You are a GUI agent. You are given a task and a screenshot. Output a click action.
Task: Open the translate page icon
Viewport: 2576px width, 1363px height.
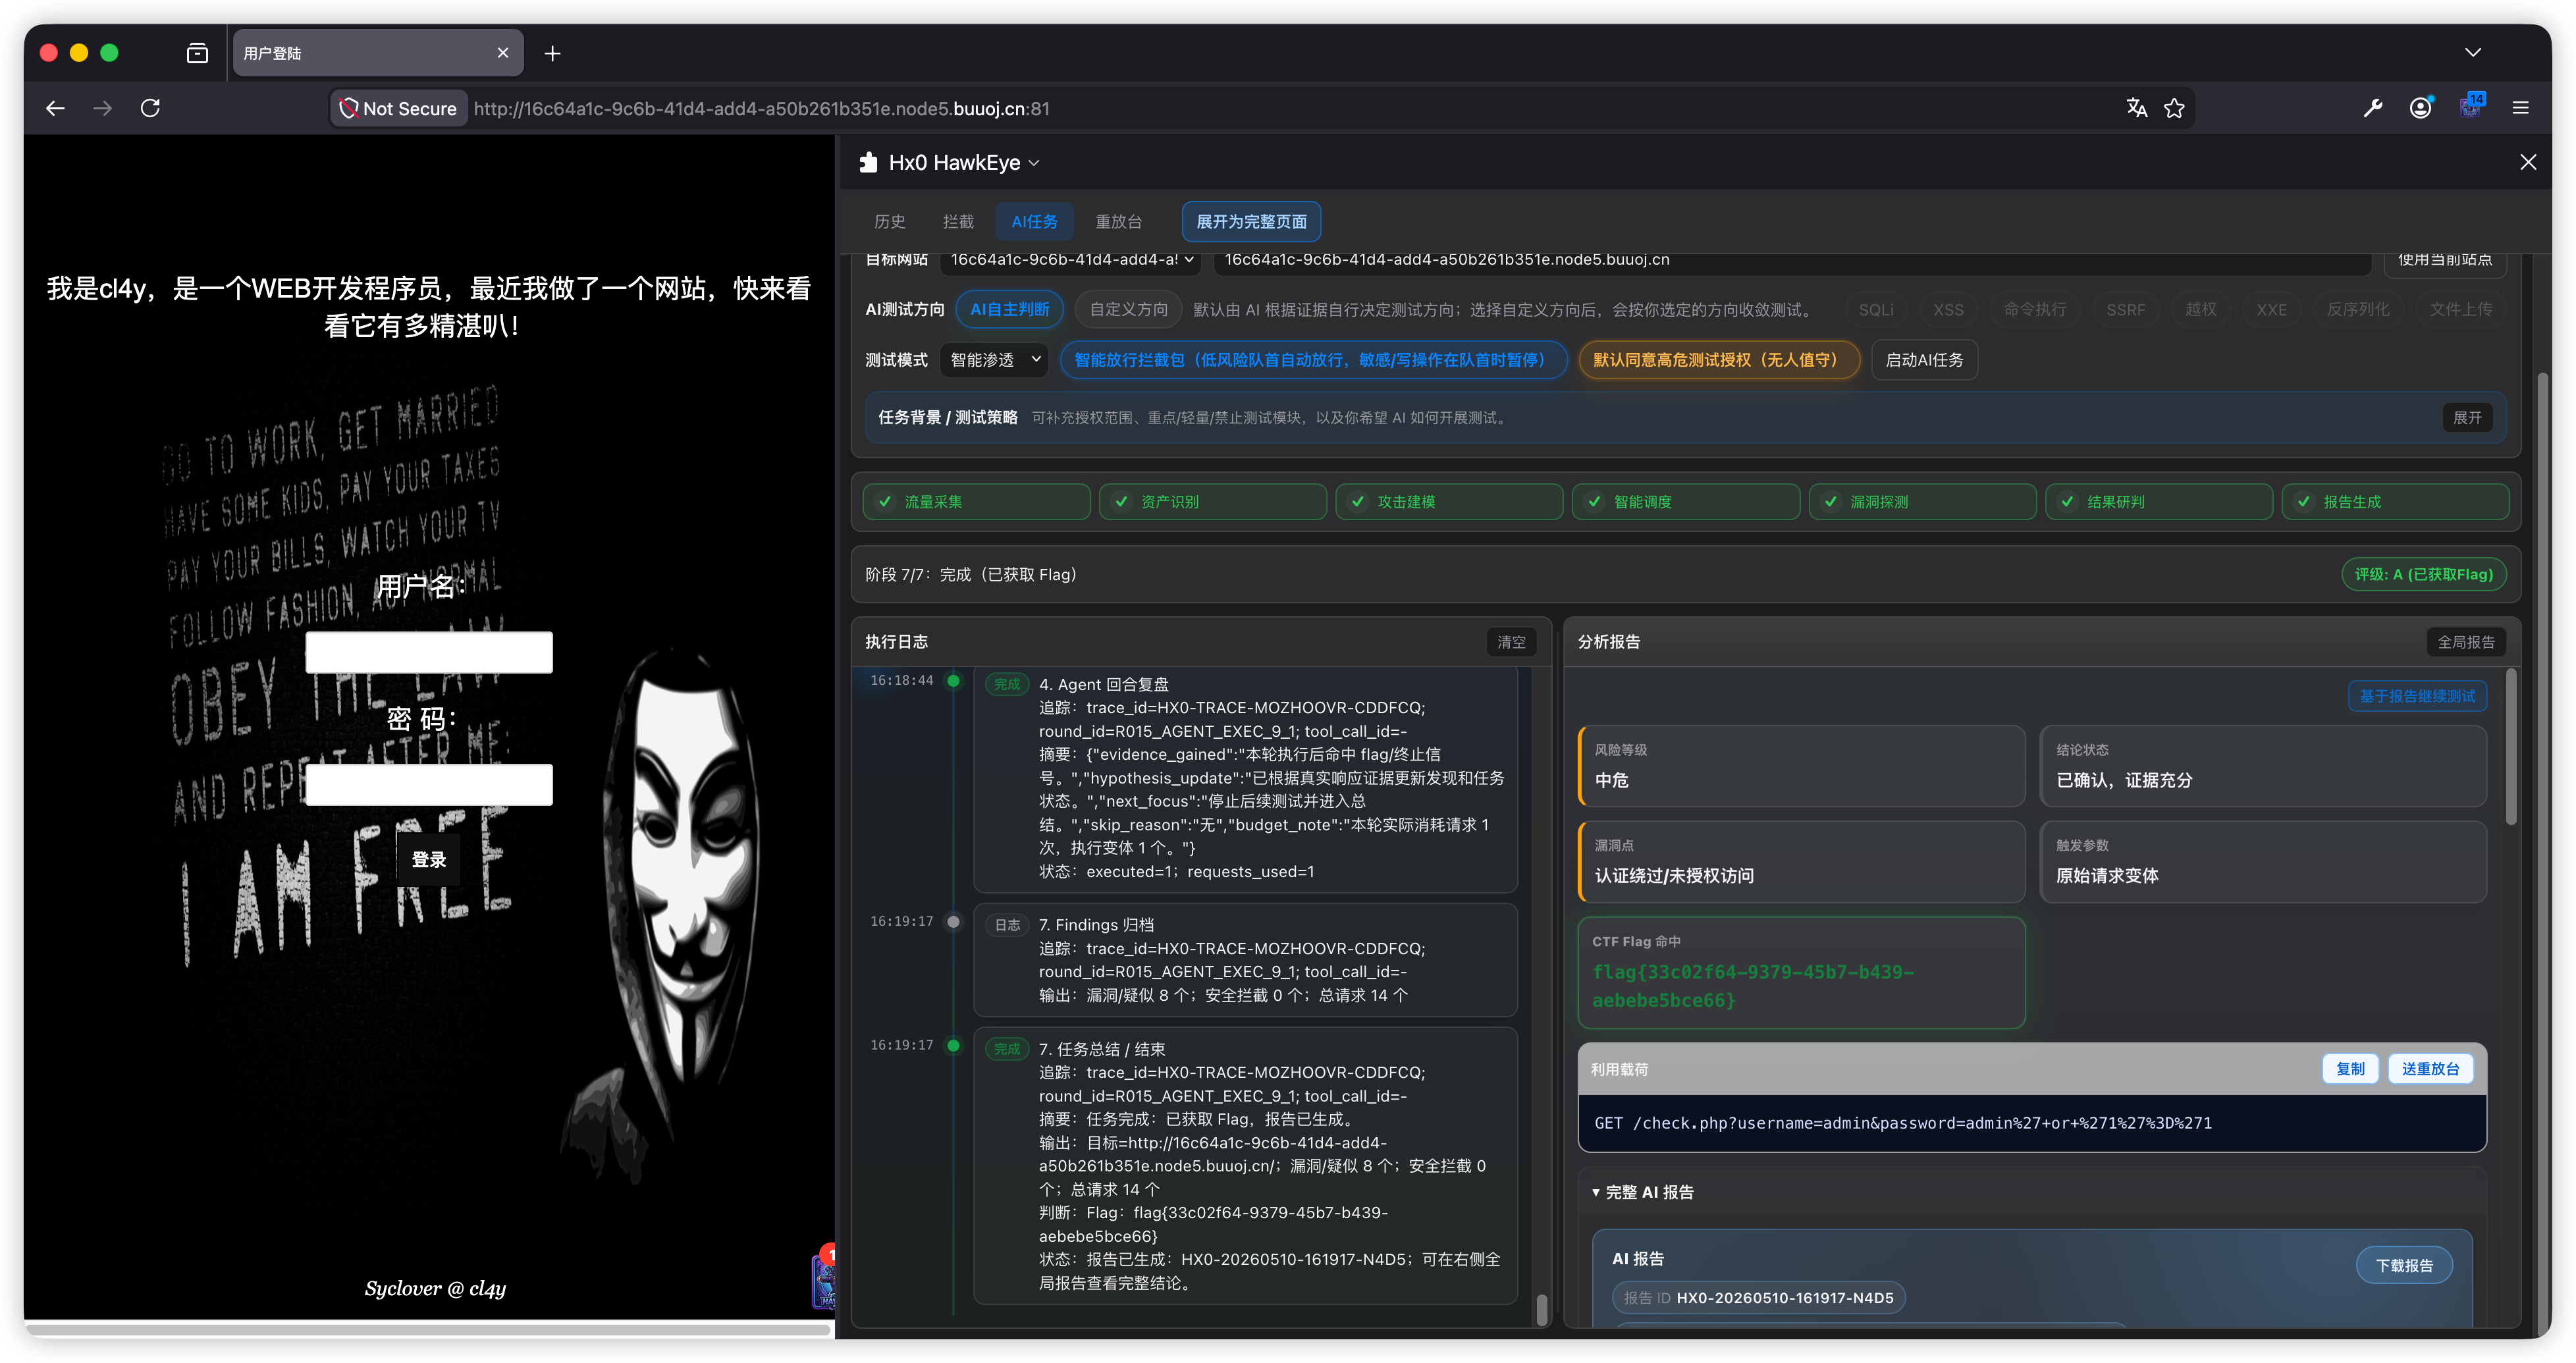click(2136, 108)
